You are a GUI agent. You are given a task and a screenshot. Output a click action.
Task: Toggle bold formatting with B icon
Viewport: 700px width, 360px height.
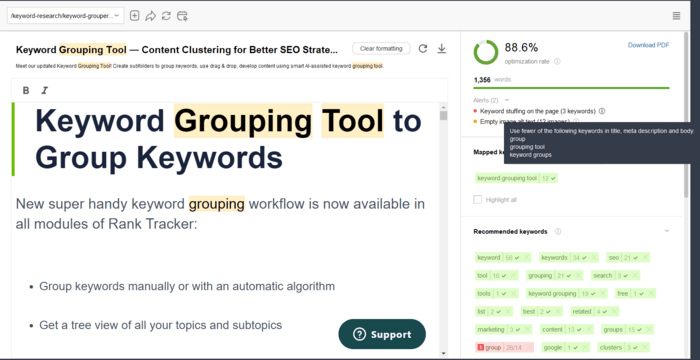click(26, 90)
